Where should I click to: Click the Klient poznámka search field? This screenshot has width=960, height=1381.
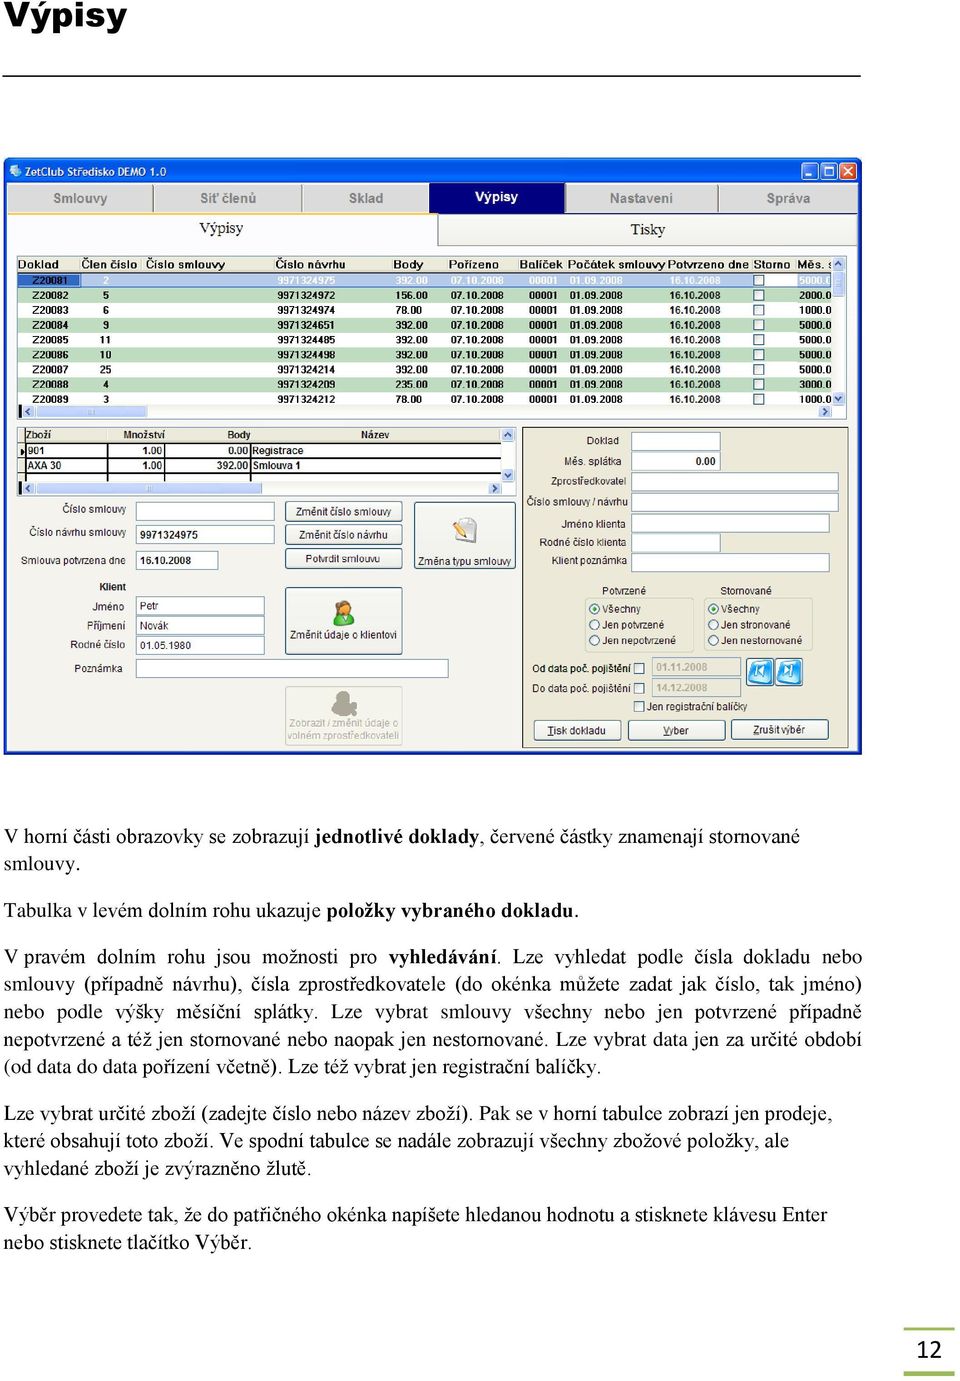click(730, 562)
